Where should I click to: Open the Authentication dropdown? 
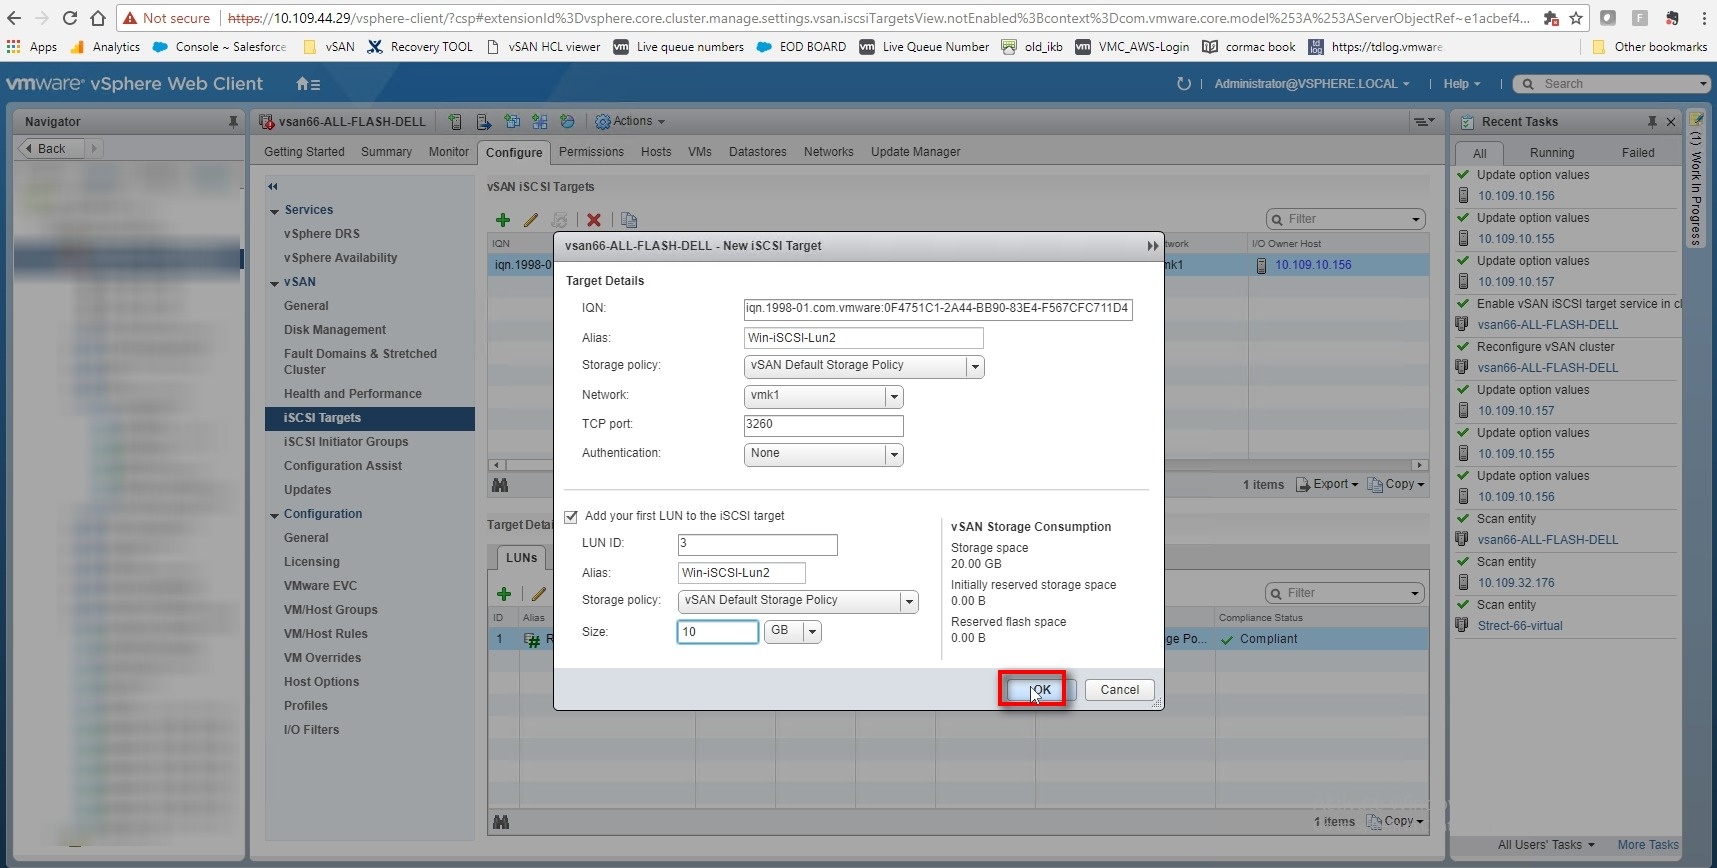tap(893, 455)
